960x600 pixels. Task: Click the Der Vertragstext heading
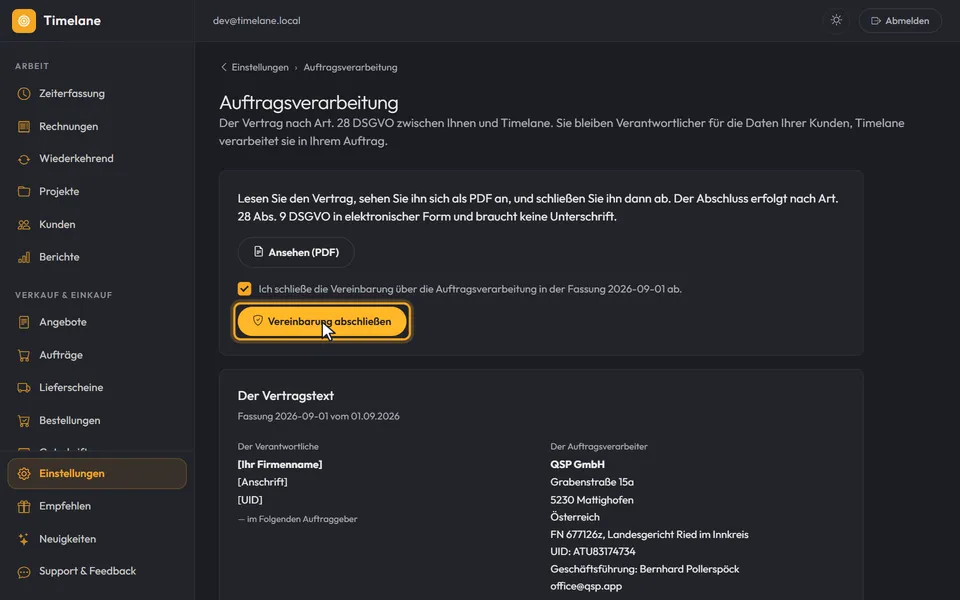click(286, 396)
